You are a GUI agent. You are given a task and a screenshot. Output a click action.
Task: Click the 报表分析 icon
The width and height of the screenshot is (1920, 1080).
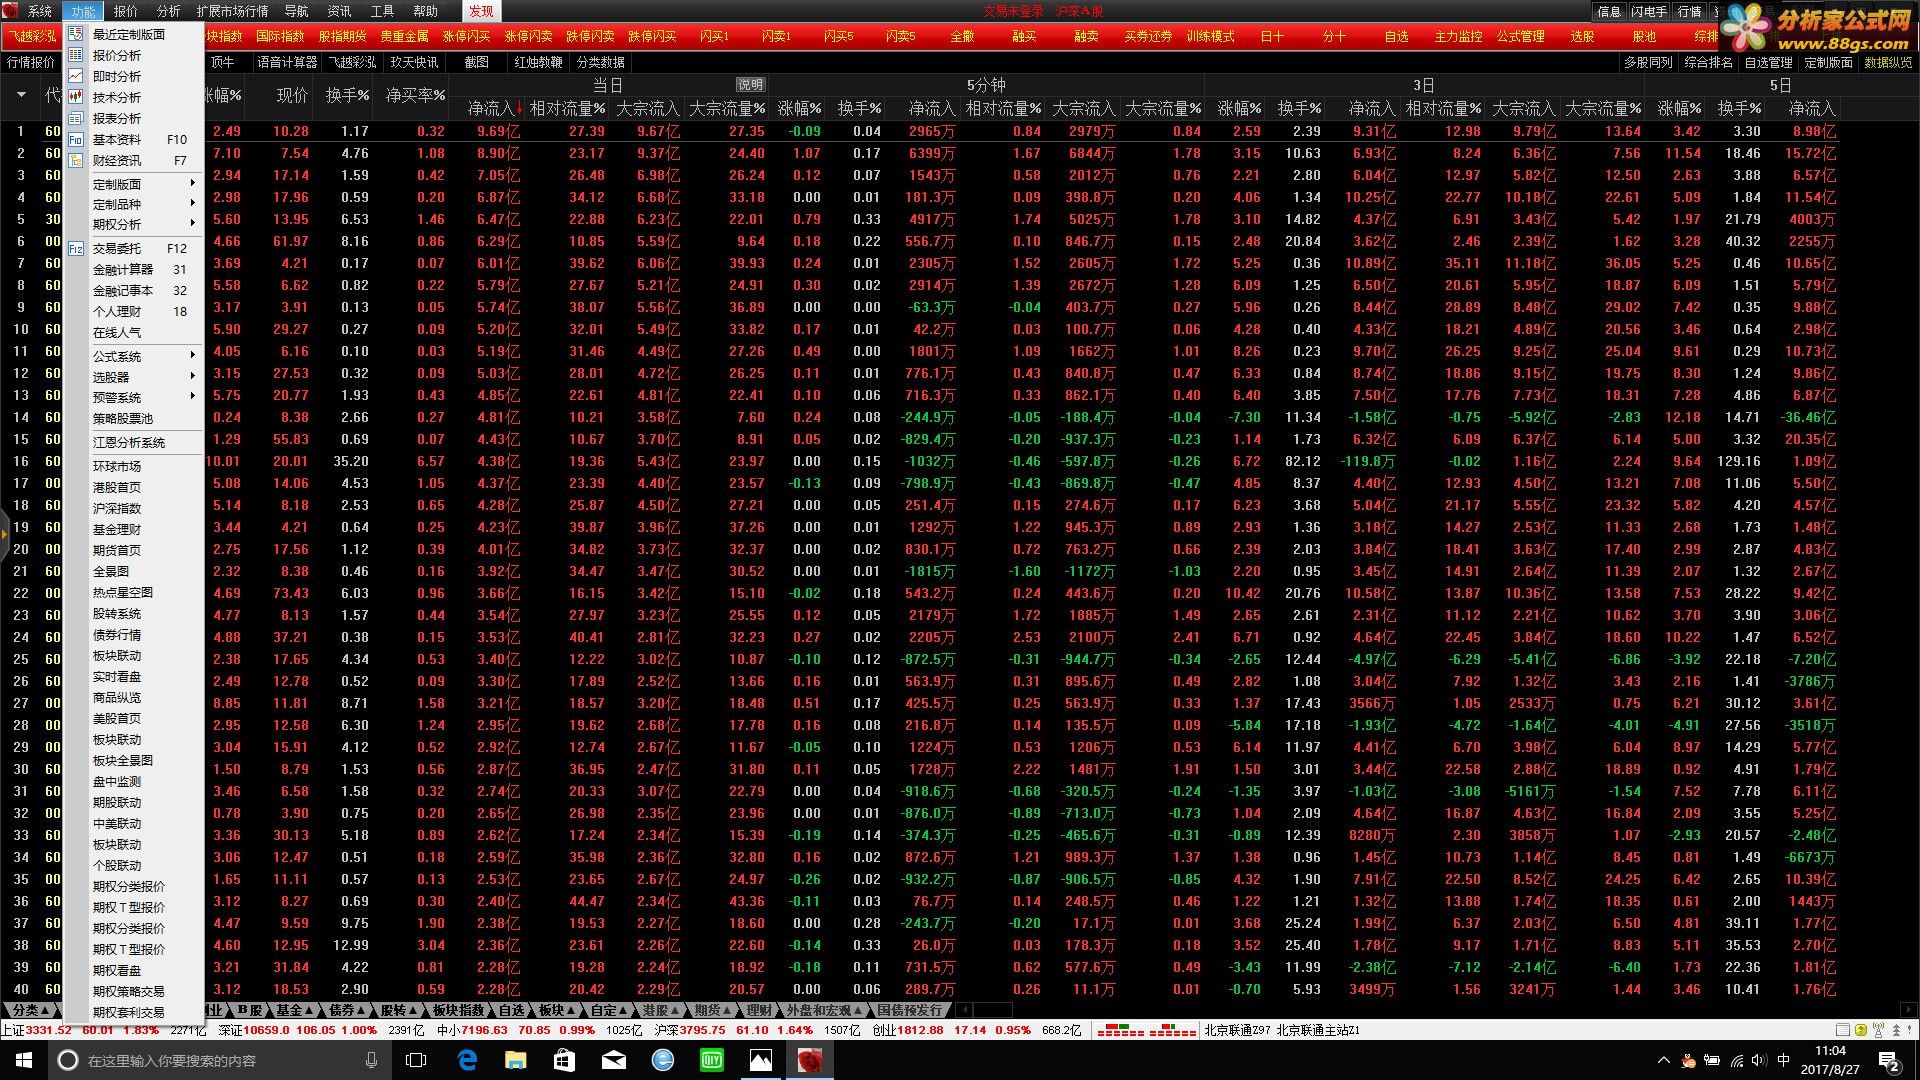[76, 118]
